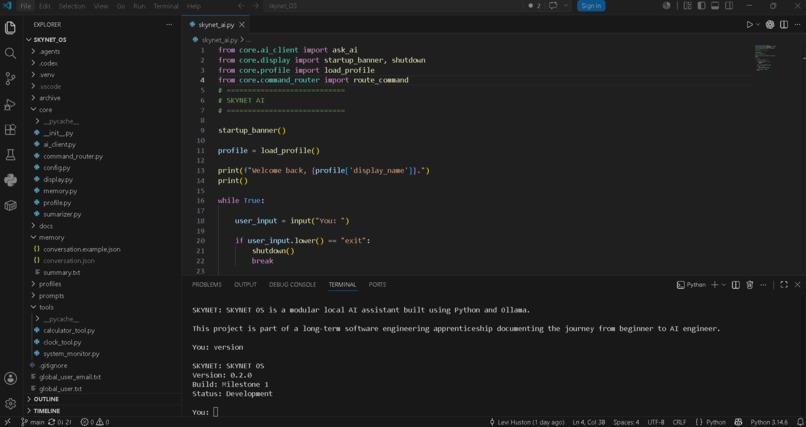Open system_monitor.py in the explorer

(71, 354)
